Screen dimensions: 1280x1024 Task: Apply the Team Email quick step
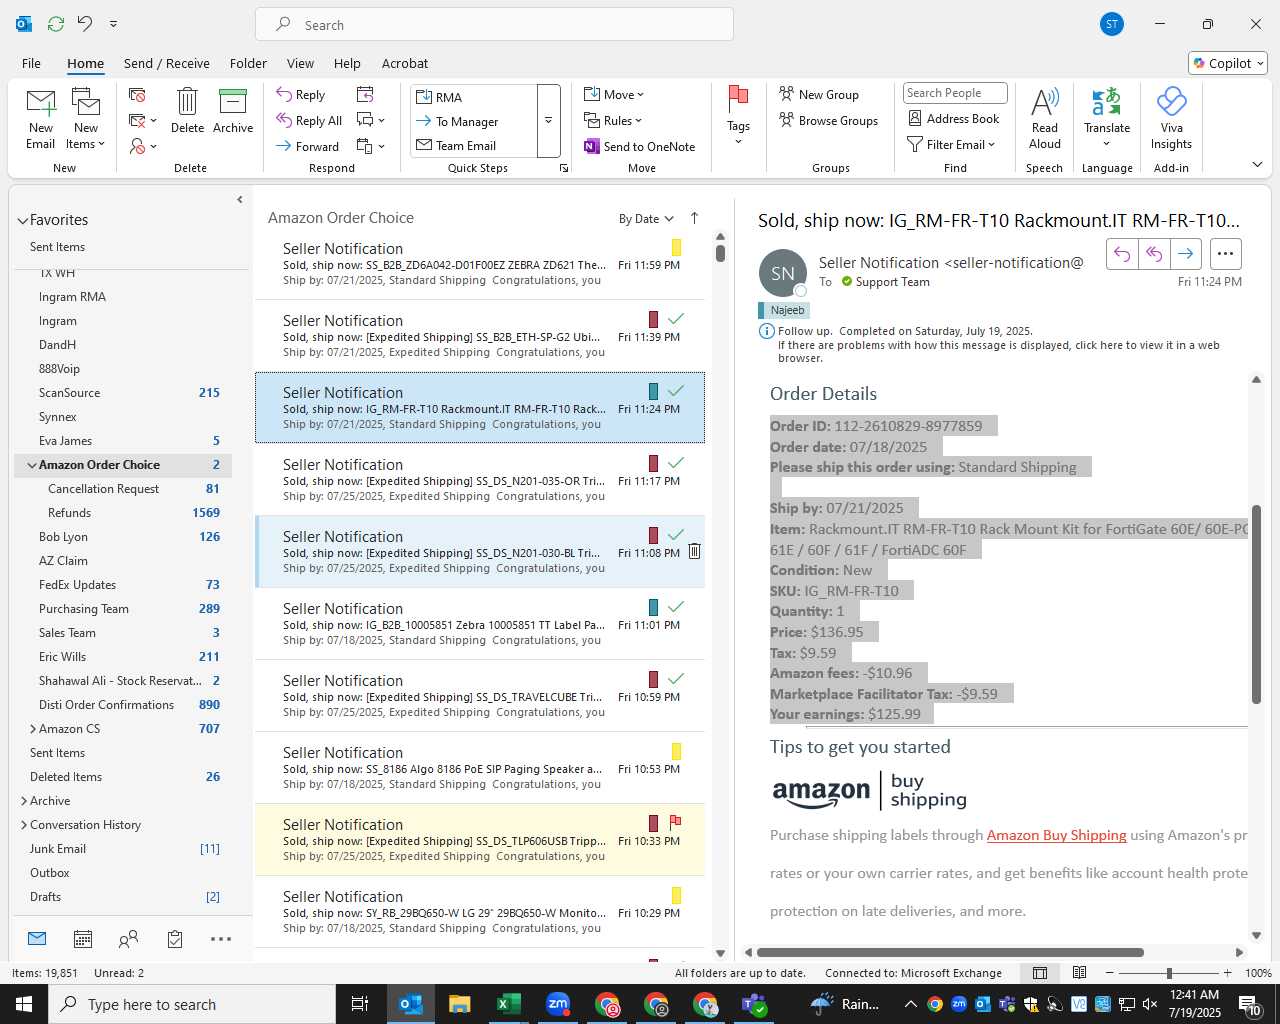(x=474, y=145)
